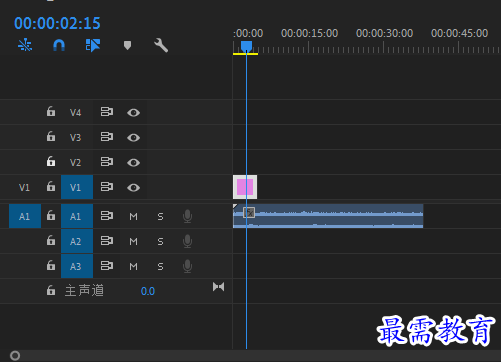Toggle the Snap magnet icon
This screenshot has height=362, width=501.
[x=59, y=45]
